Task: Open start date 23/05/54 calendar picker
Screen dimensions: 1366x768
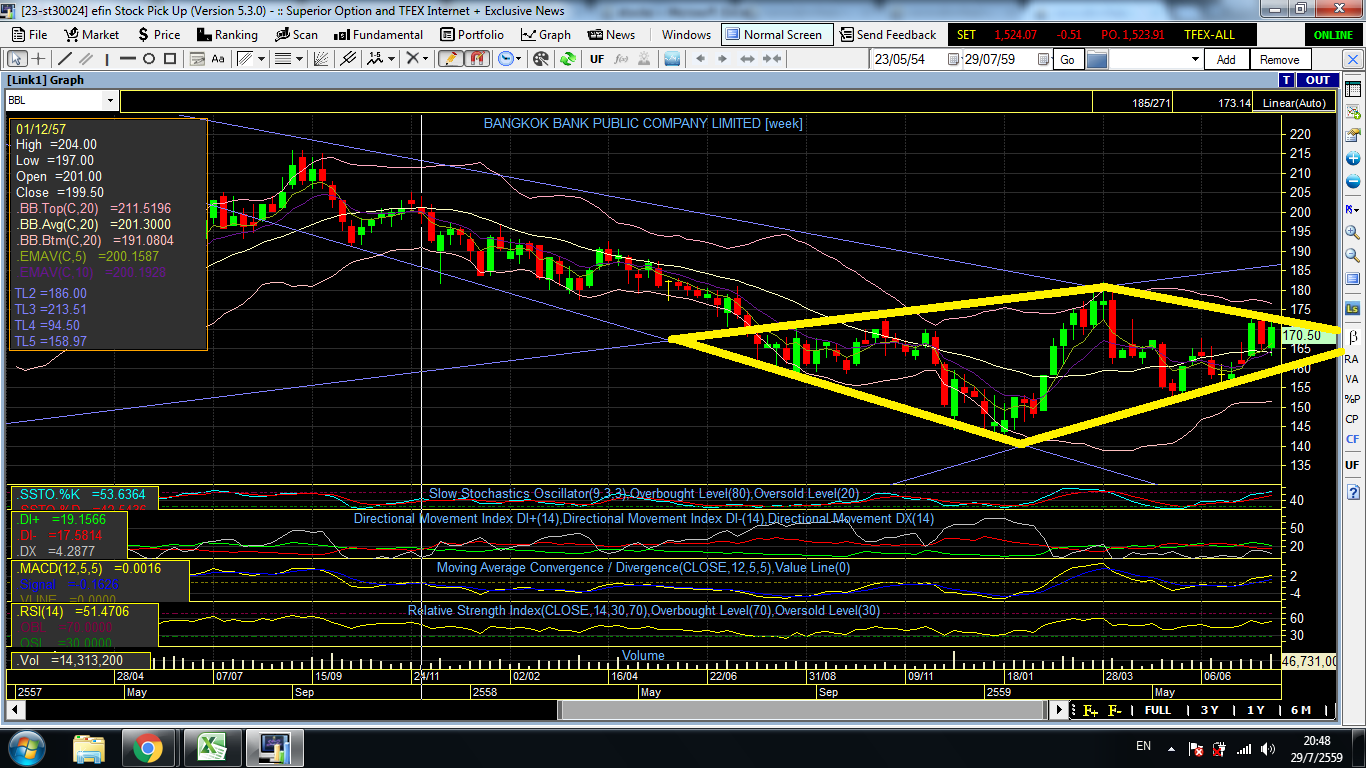Action: pos(954,59)
